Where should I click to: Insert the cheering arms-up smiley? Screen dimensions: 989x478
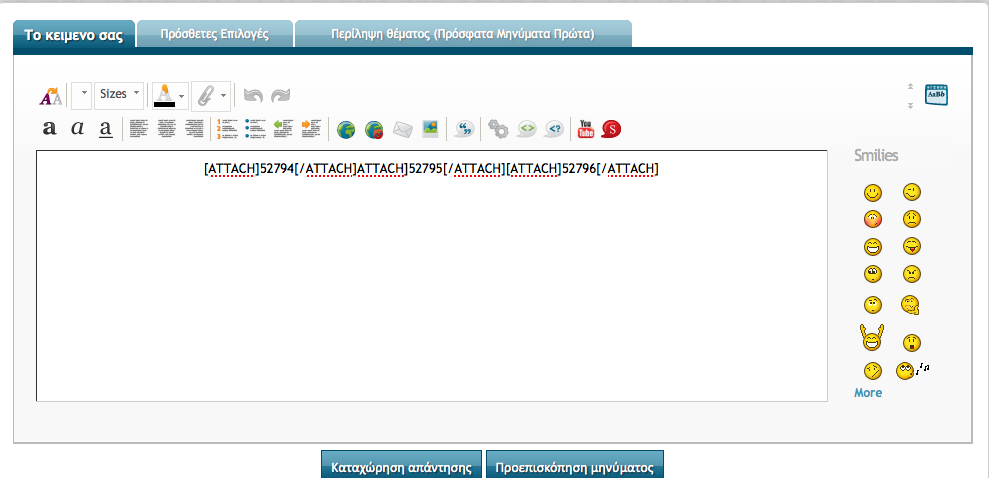(x=872, y=337)
